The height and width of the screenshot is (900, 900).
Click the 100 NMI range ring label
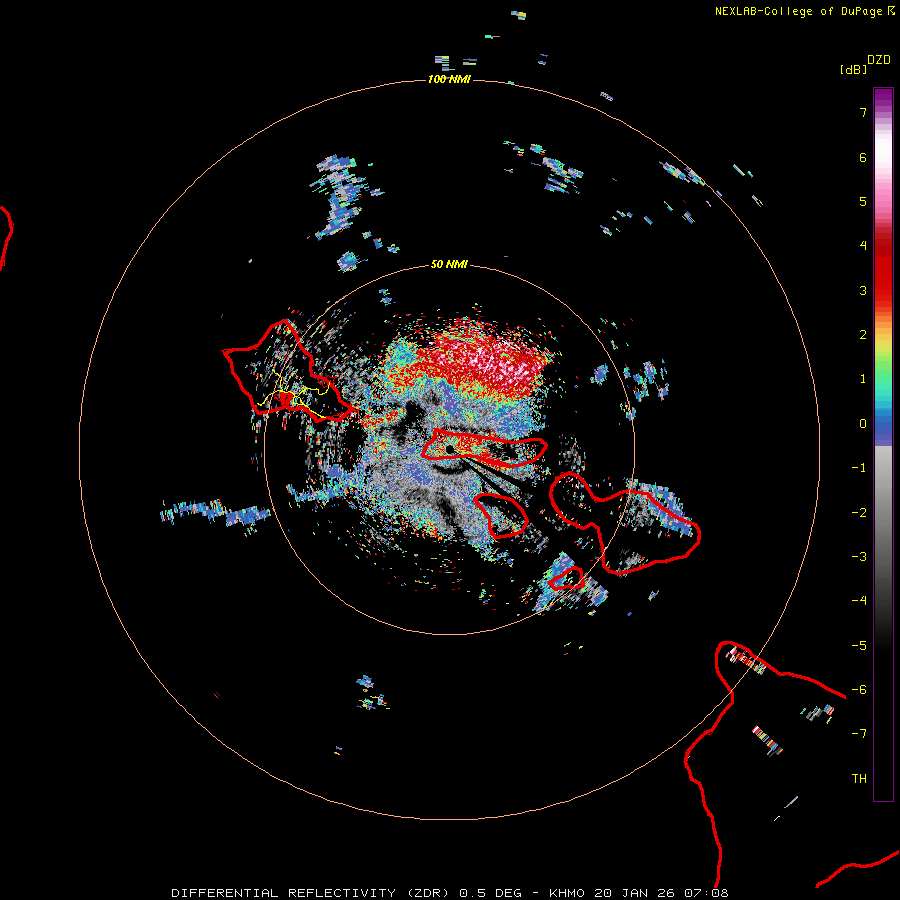(x=449, y=79)
